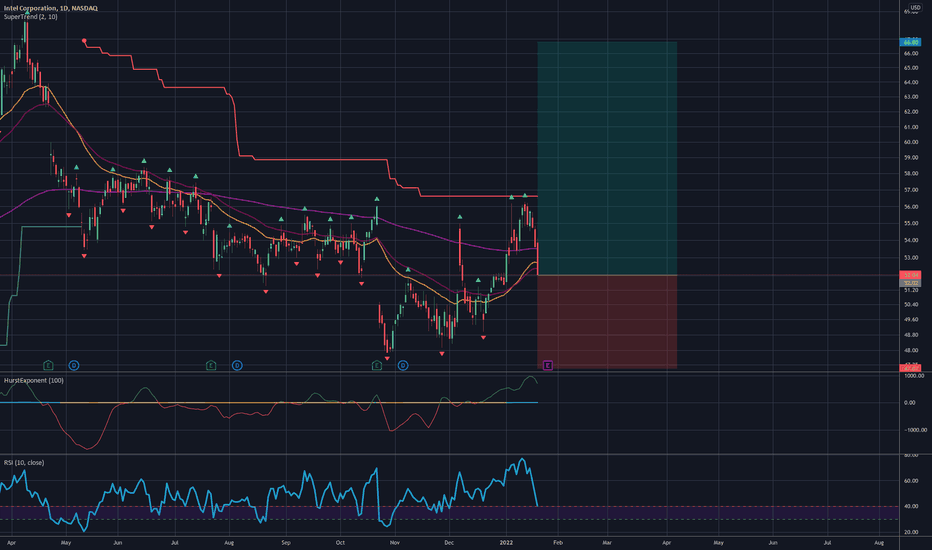
Task: Click the 57.00 price axis label
Action: pos(911,190)
